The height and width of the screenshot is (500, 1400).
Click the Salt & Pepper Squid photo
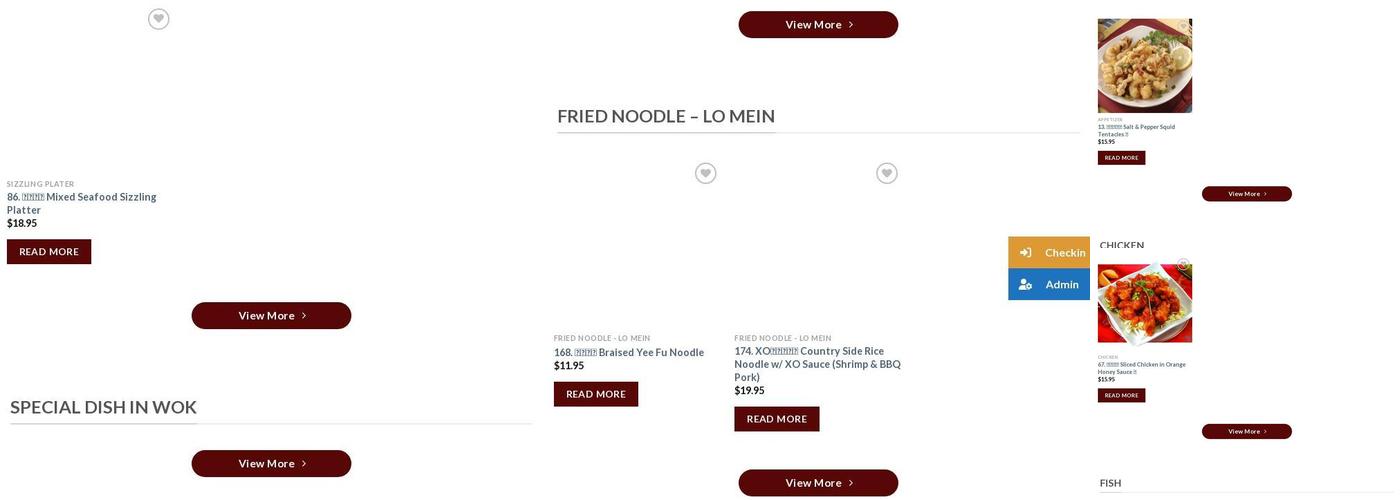[1144, 68]
